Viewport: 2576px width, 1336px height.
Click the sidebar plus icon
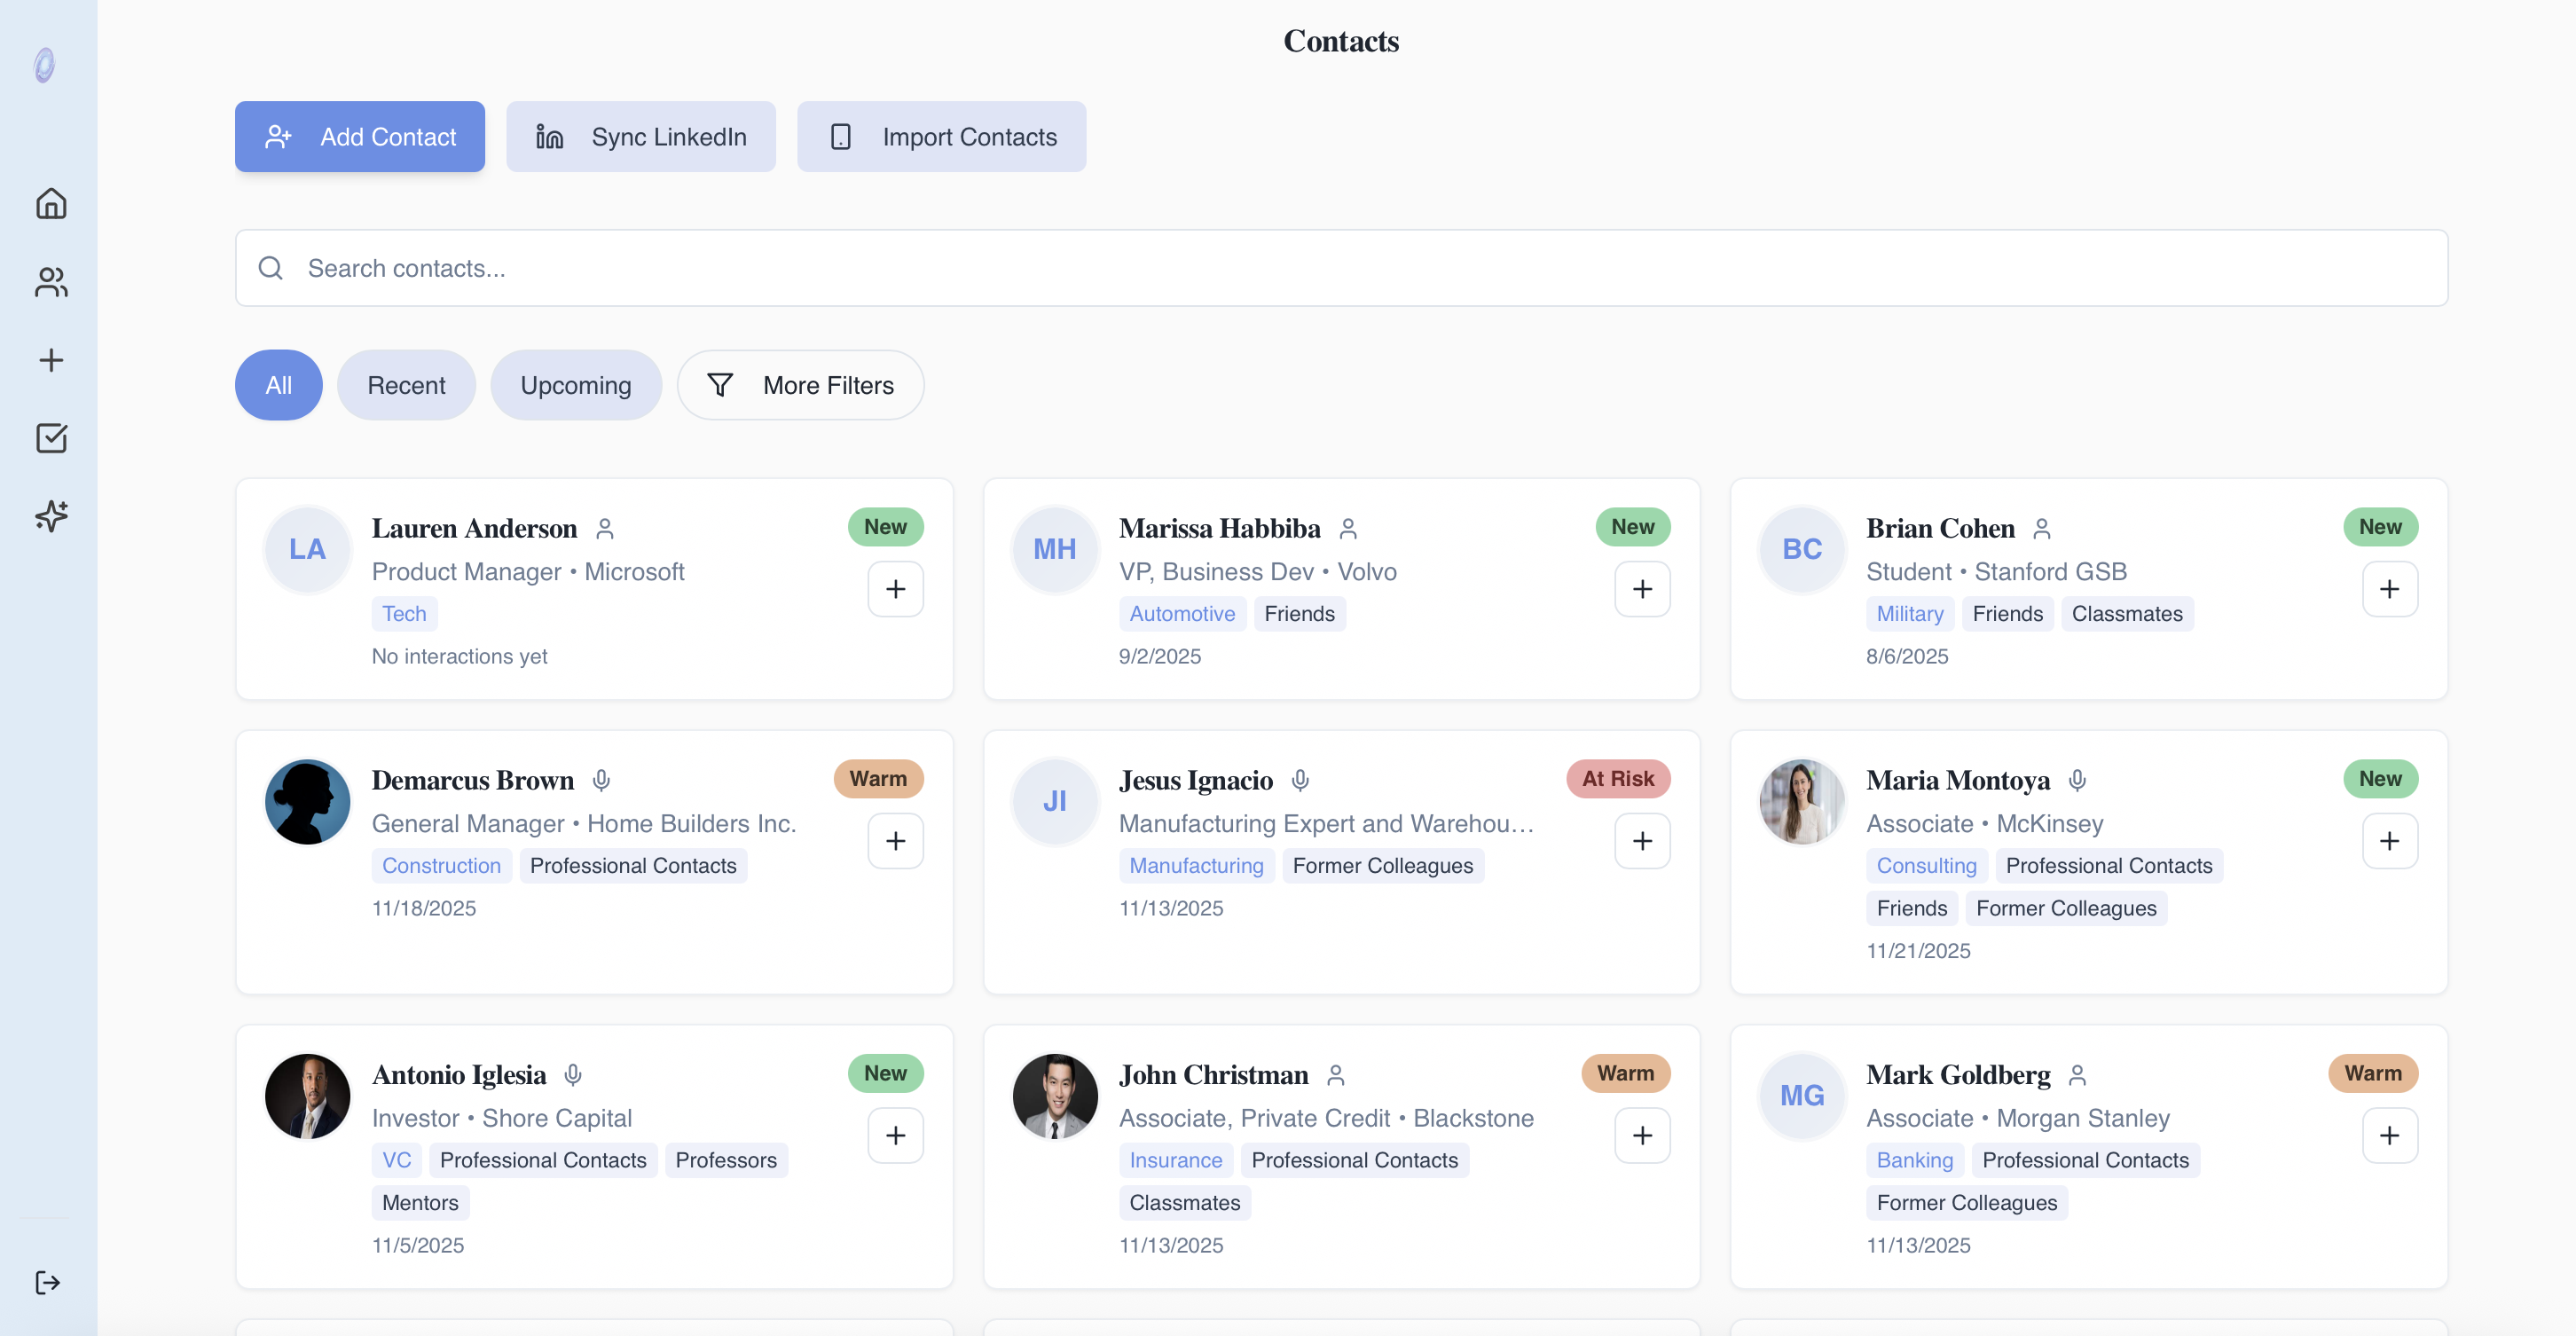pos(51,360)
